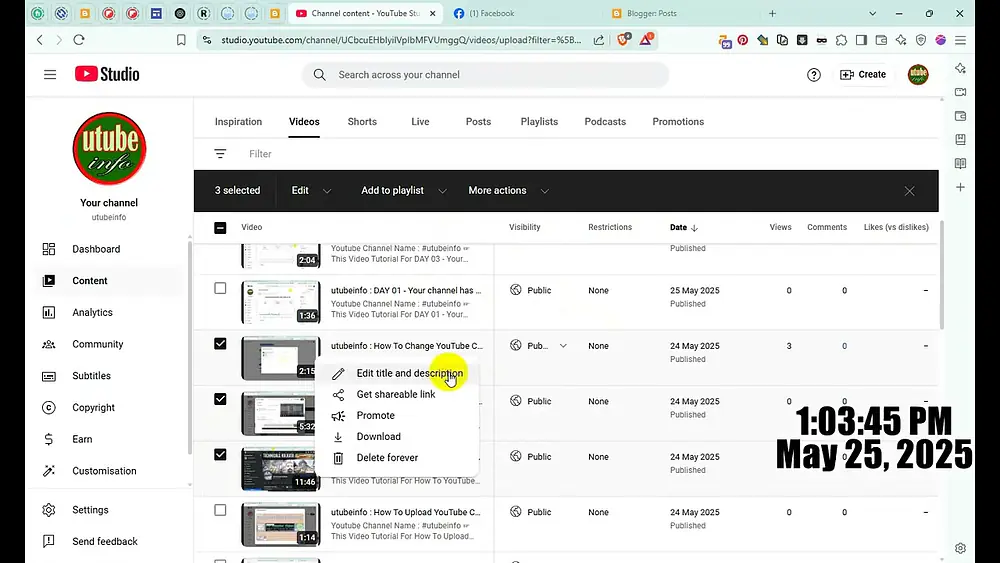Choose Promote from the context menu
The height and width of the screenshot is (563, 1000).
397,416
